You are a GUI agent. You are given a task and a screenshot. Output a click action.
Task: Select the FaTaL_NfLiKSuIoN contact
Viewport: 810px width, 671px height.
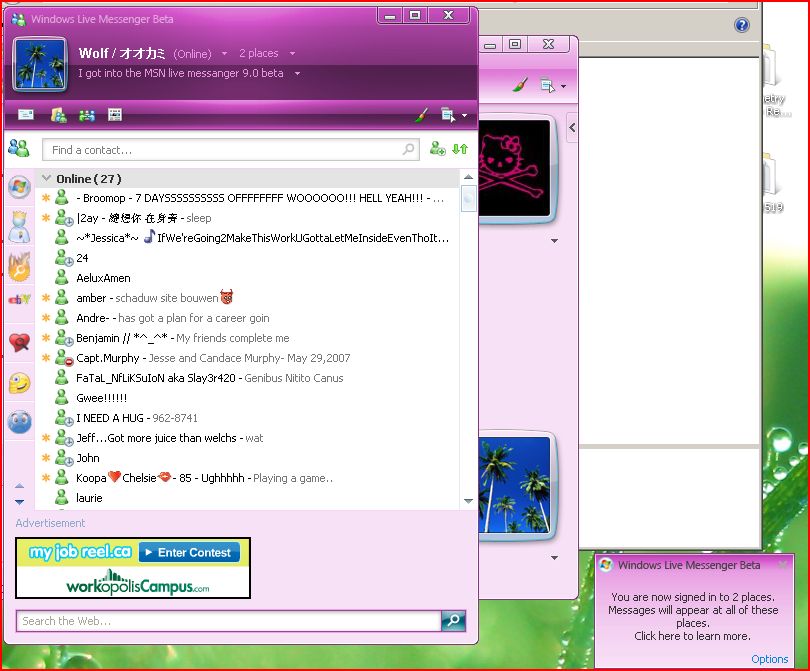pyautogui.click(x=247, y=378)
